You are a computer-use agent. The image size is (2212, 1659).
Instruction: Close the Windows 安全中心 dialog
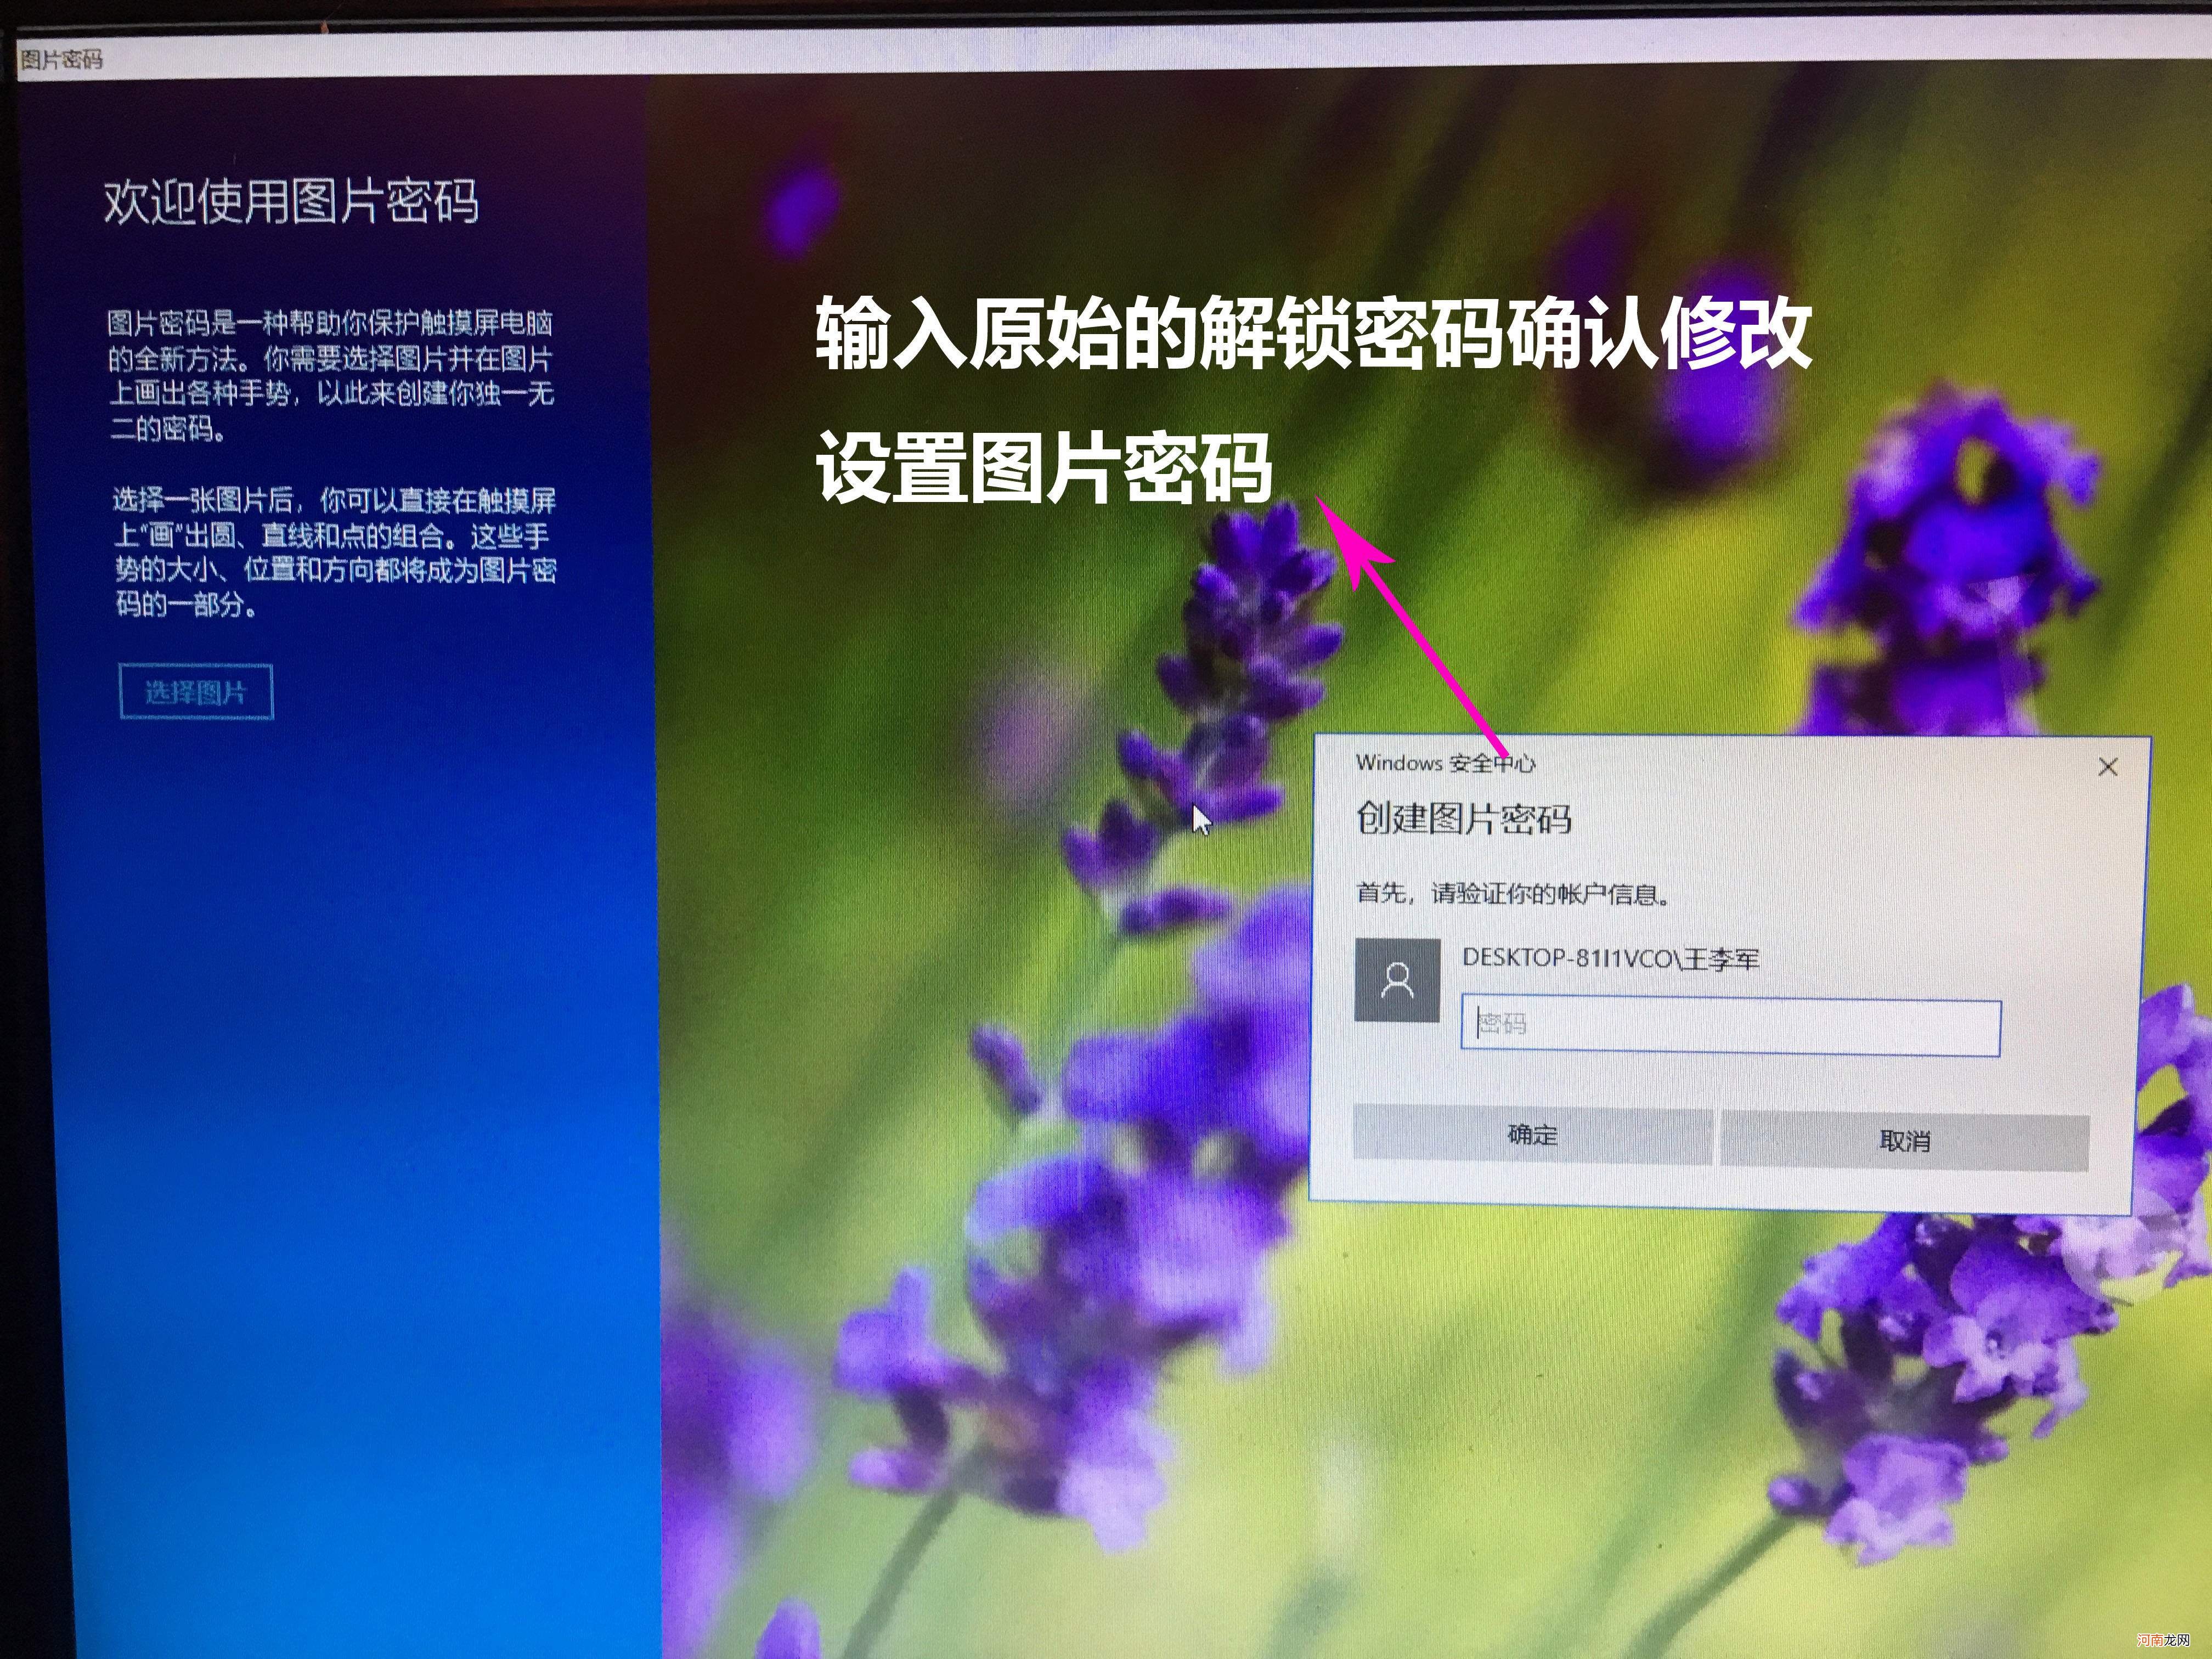(2107, 767)
